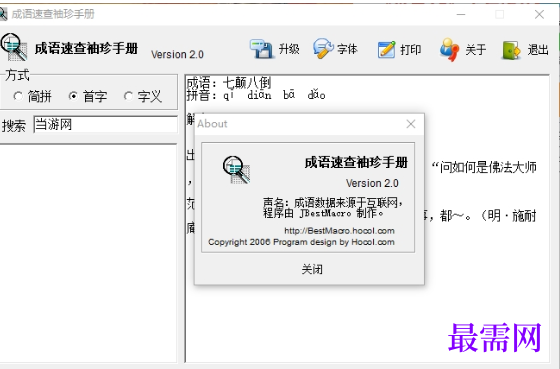Close the main application window
Screen dimensions: 560x369
(x=539, y=14)
